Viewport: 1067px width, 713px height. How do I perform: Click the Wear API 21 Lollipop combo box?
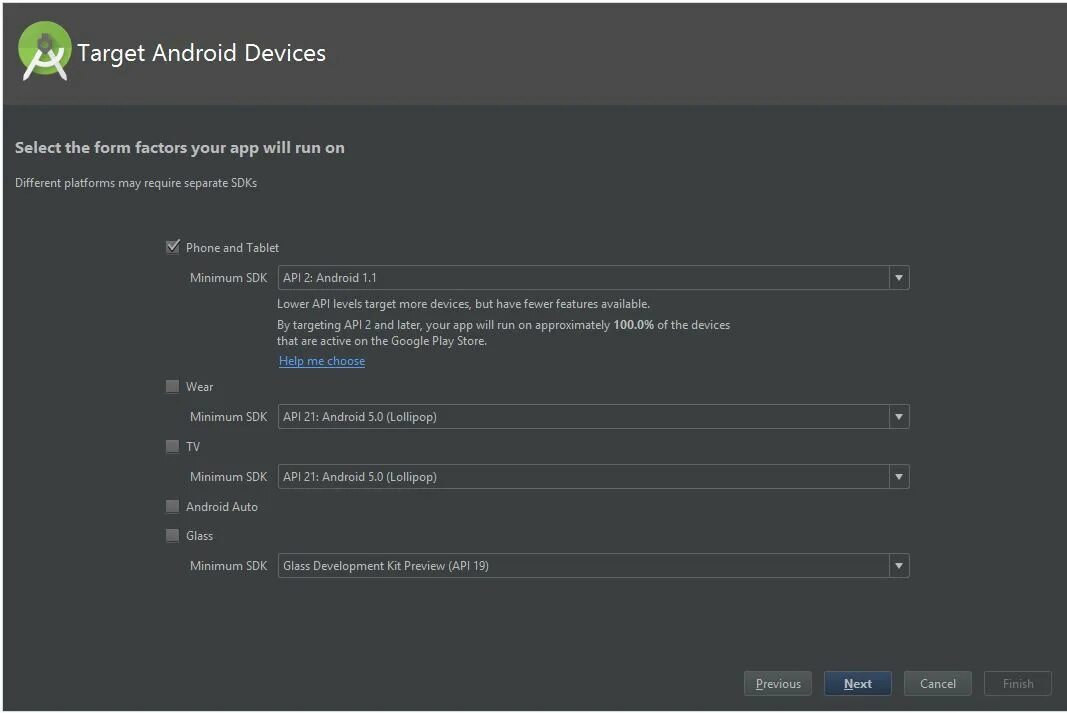tap(583, 416)
